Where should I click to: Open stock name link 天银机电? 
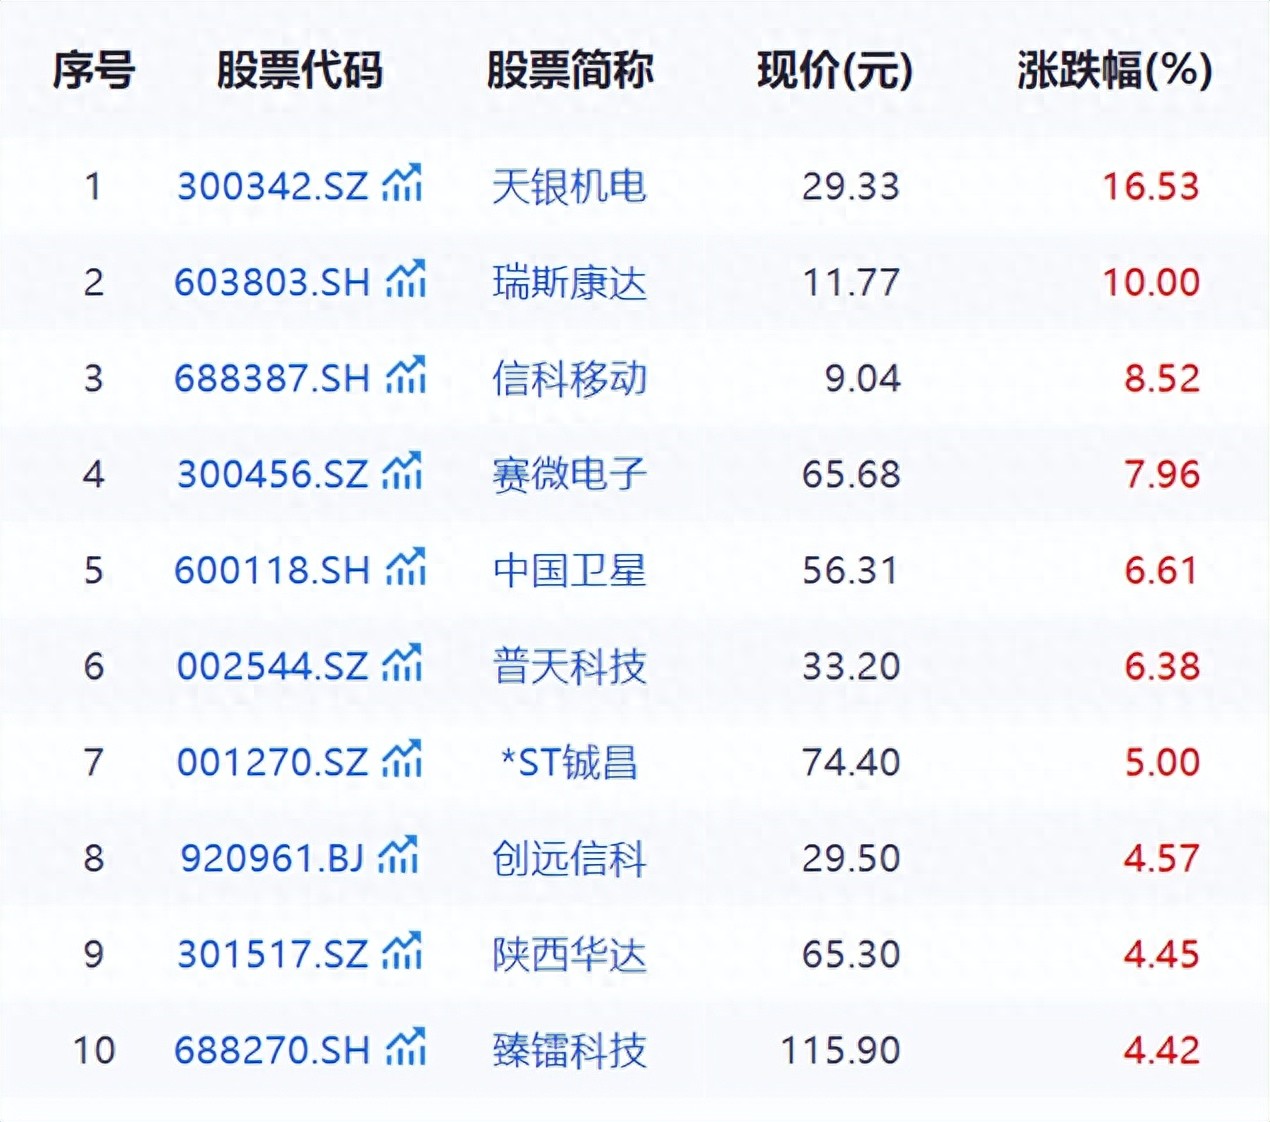569,187
